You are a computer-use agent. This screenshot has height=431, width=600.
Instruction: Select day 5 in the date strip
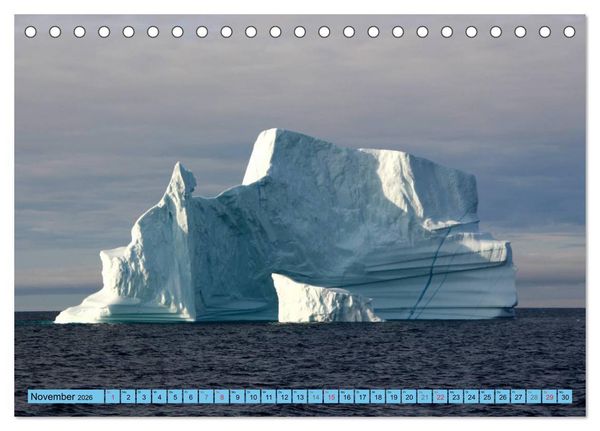click(x=175, y=397)
